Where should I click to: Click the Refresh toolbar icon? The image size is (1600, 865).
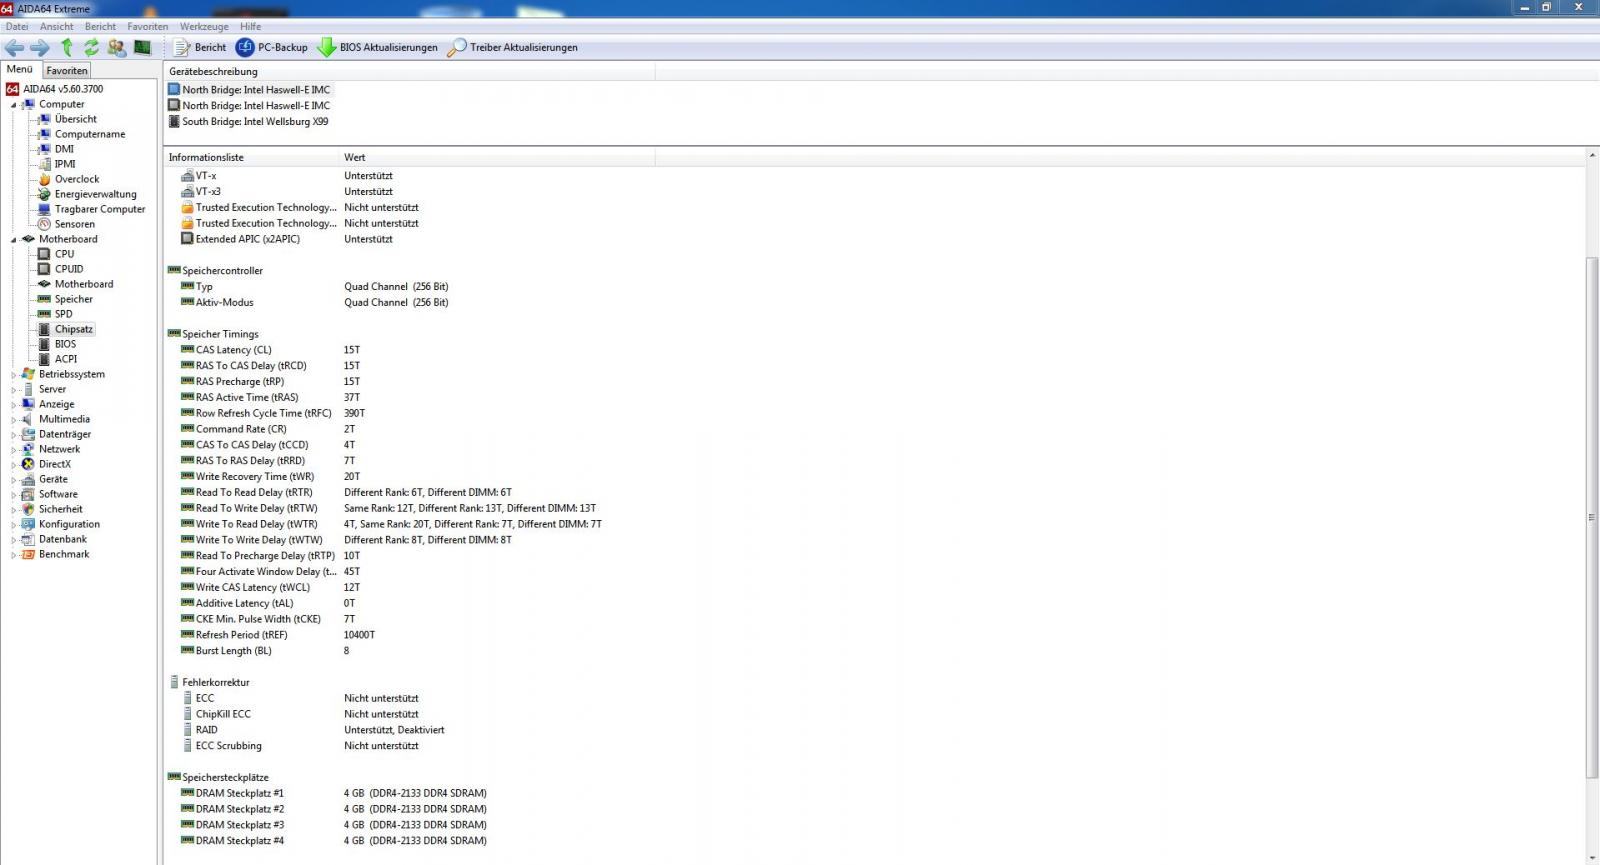(x=91, y=47)
